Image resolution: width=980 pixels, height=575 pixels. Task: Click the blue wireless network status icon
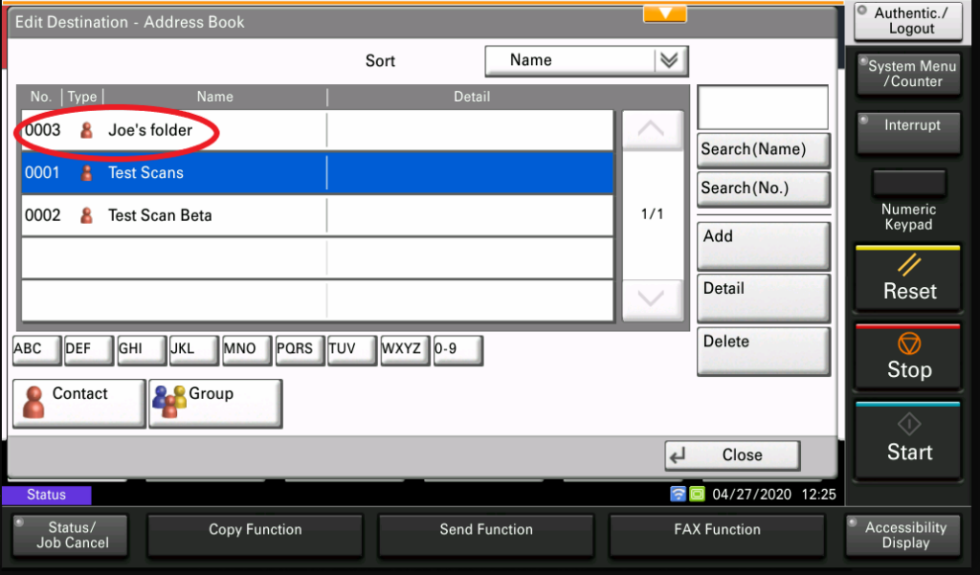tap(678, 494)
